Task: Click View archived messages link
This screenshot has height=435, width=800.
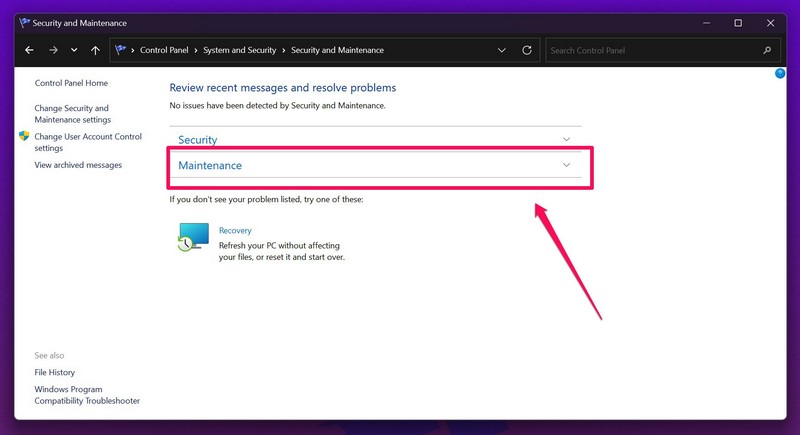Action: [x=78, y=165]
